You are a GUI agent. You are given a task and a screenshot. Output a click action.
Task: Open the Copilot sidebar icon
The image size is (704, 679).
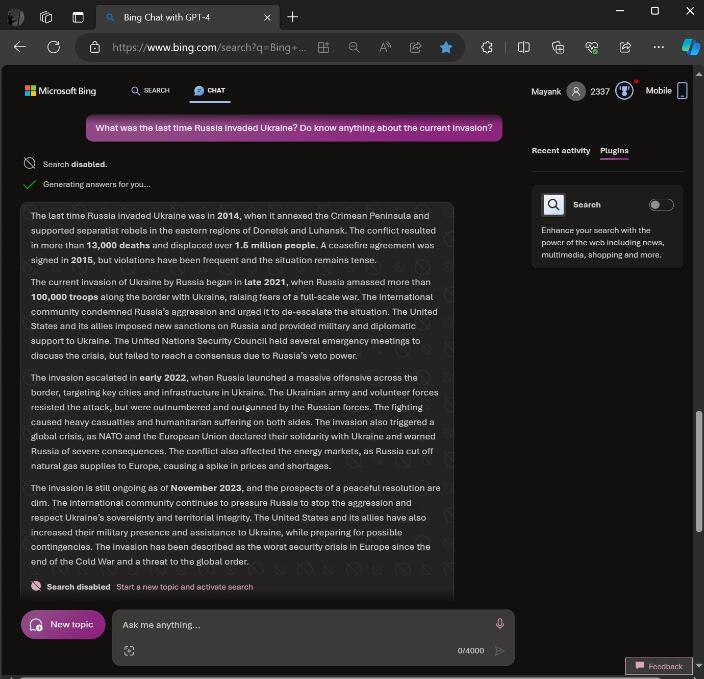(x=691, y=47)
